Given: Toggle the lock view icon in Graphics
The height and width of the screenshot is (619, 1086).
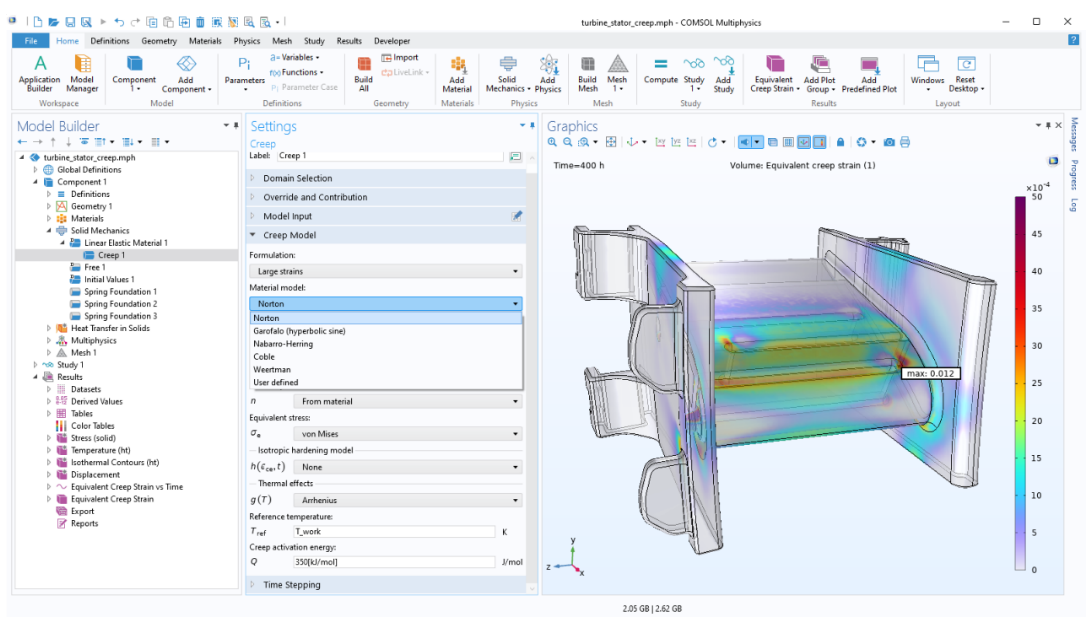Looking at the screenshot, I should pyautogui.click(x=840, y=142).
